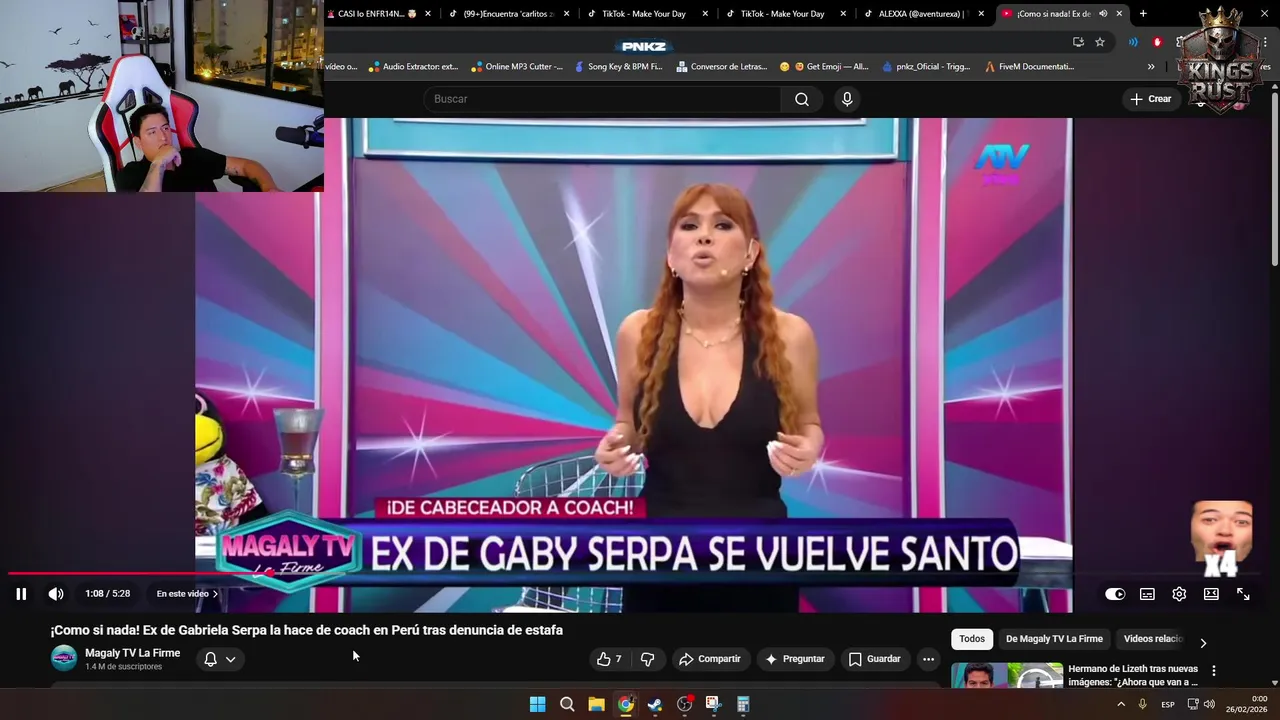The width and height of the screenshot is (1280, 720).
Task: Bookmark this page with star icon
Action: 1100,42
